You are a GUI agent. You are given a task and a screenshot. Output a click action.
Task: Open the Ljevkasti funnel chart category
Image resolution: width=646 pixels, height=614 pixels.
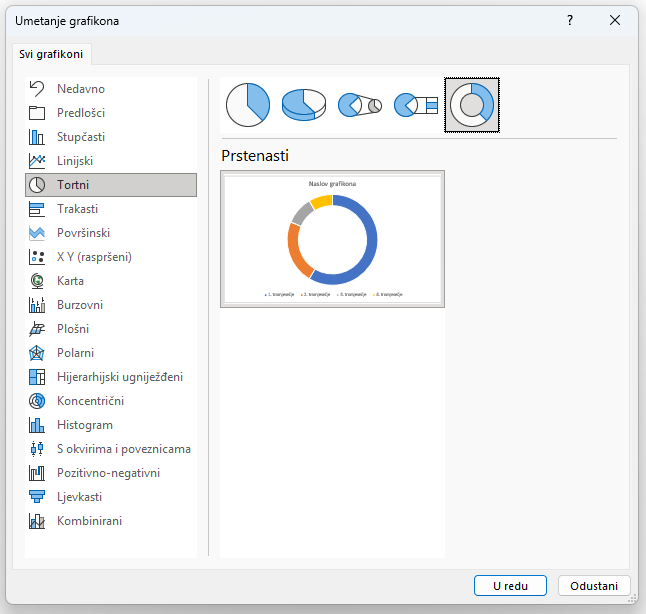point(79,497)
